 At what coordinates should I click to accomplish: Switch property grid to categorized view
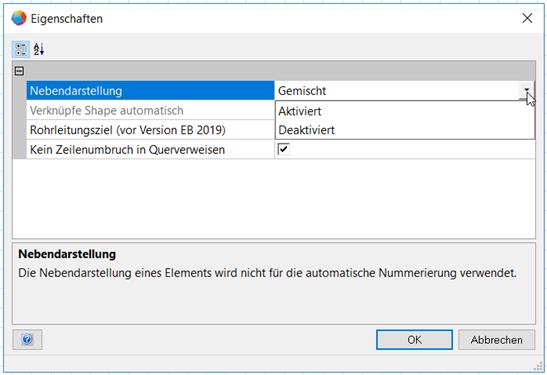click(x=21, y=49)
